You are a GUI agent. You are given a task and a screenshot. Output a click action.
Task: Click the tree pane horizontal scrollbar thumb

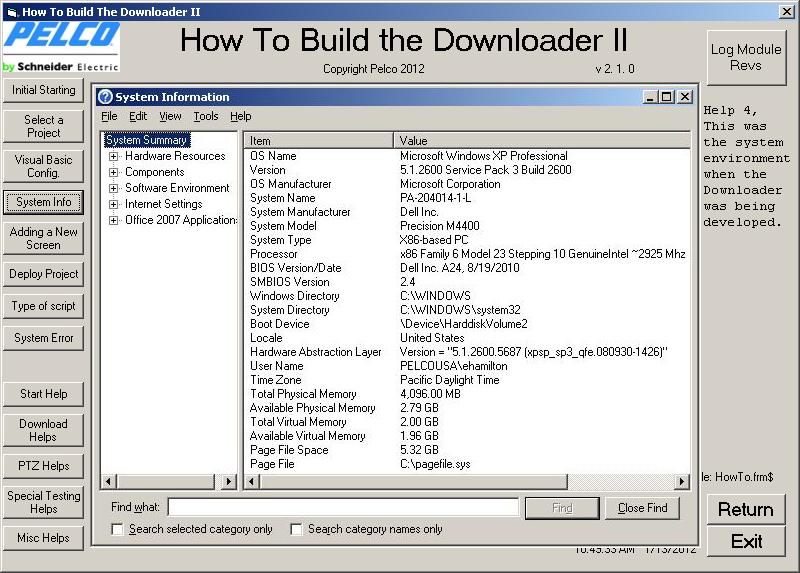(x=165, y=481)
